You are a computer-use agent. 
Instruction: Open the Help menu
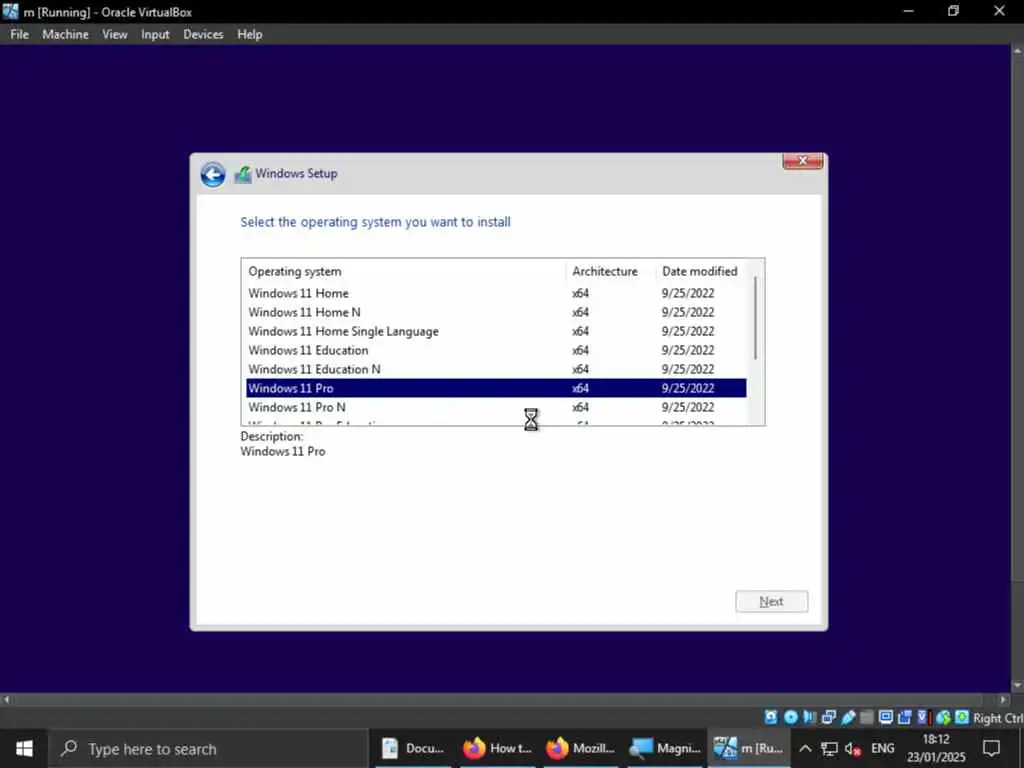click(x=249, y=35)
